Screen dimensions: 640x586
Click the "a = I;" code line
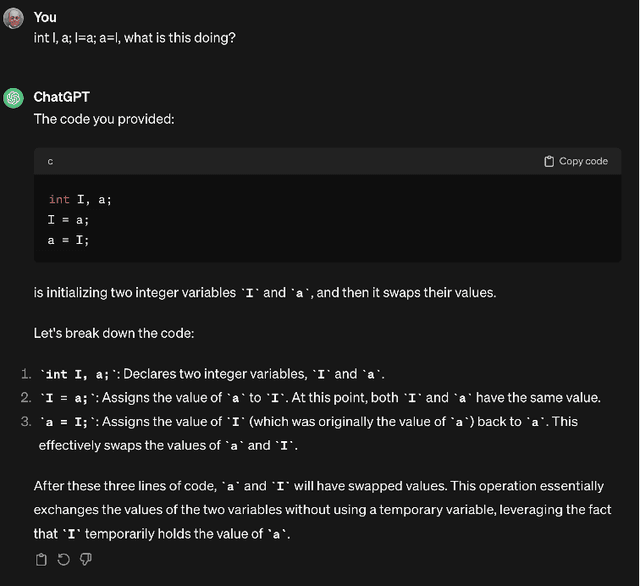pos(68,240)
